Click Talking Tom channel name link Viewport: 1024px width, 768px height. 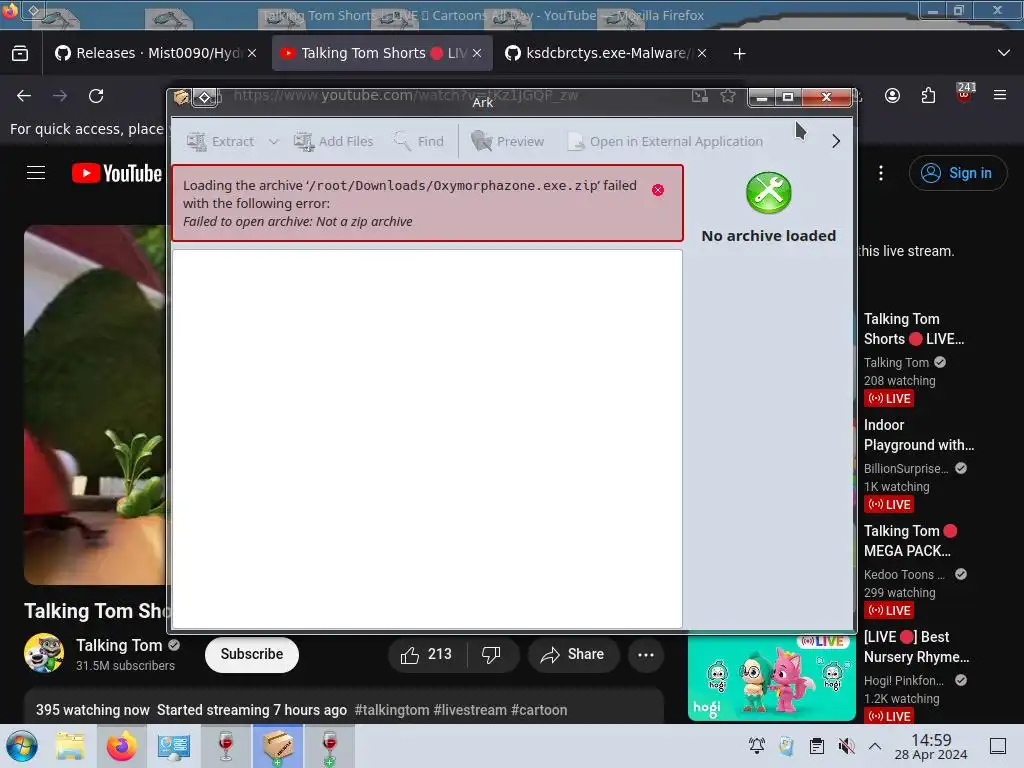click(x=119, y=645)
